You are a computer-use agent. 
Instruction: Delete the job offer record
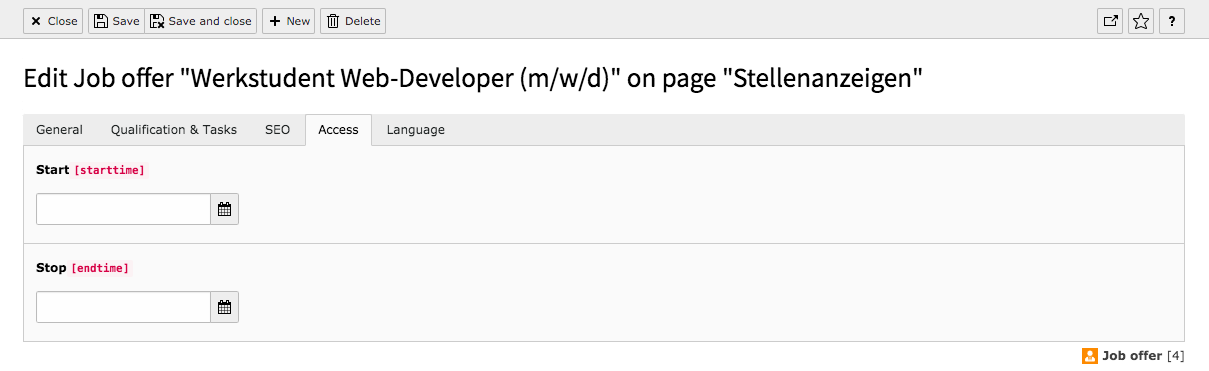(x=353, y=21)
